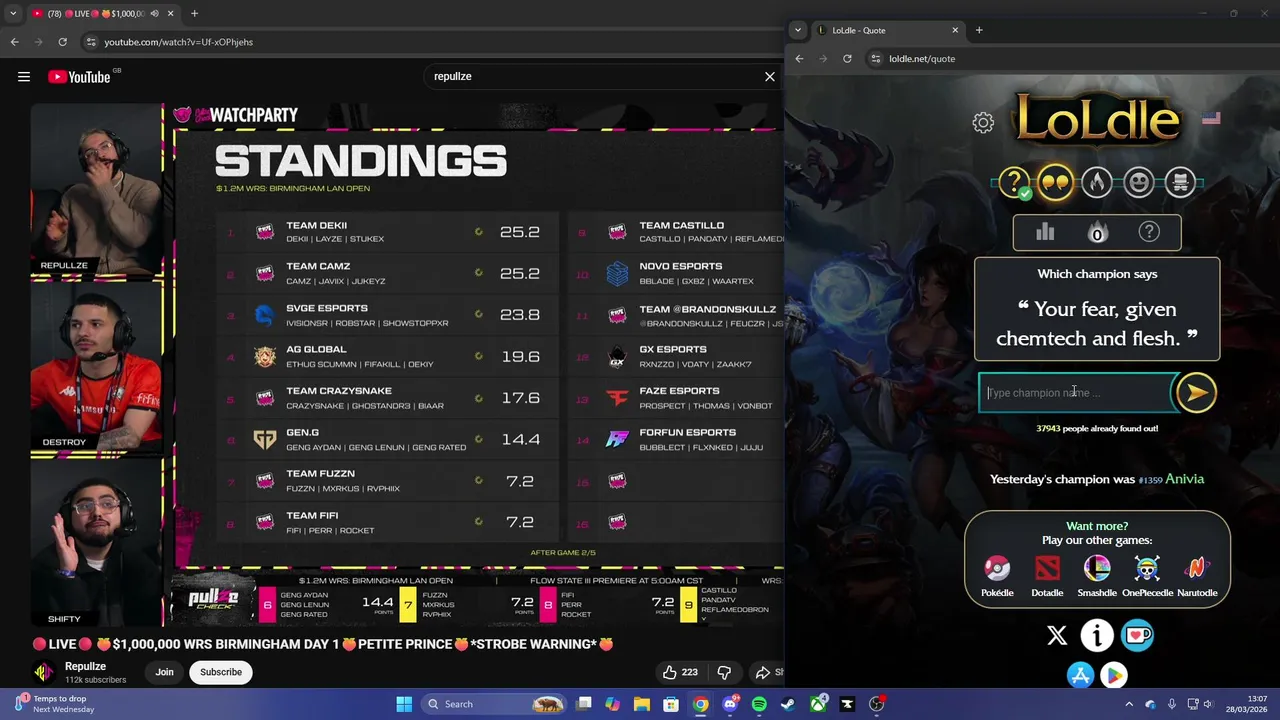Open the LoLdle stats bar-chart icon
This screenshot has width=1280, height=720.
click(1045, 232)
